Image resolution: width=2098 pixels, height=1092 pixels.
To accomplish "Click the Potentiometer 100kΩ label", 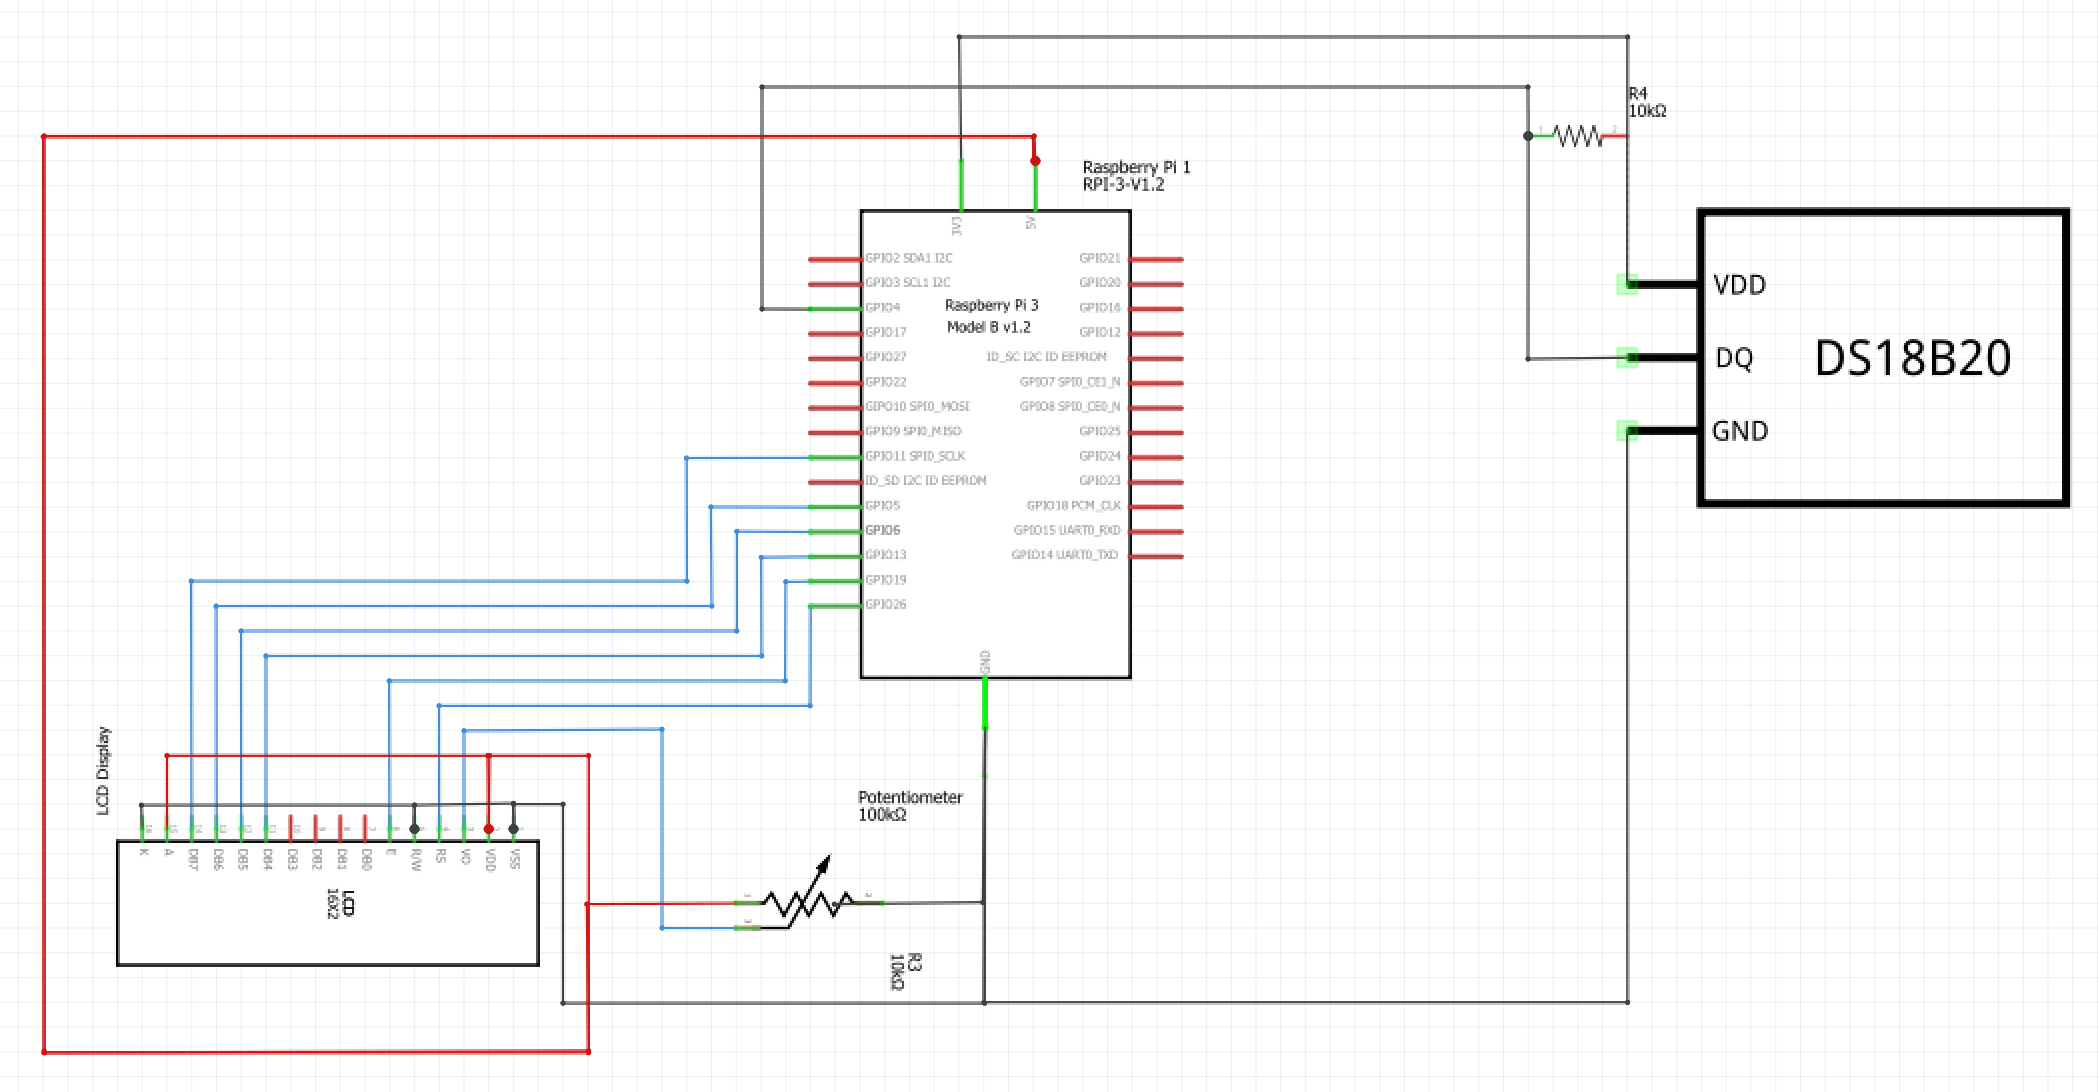I will click(x=910, y=806).
